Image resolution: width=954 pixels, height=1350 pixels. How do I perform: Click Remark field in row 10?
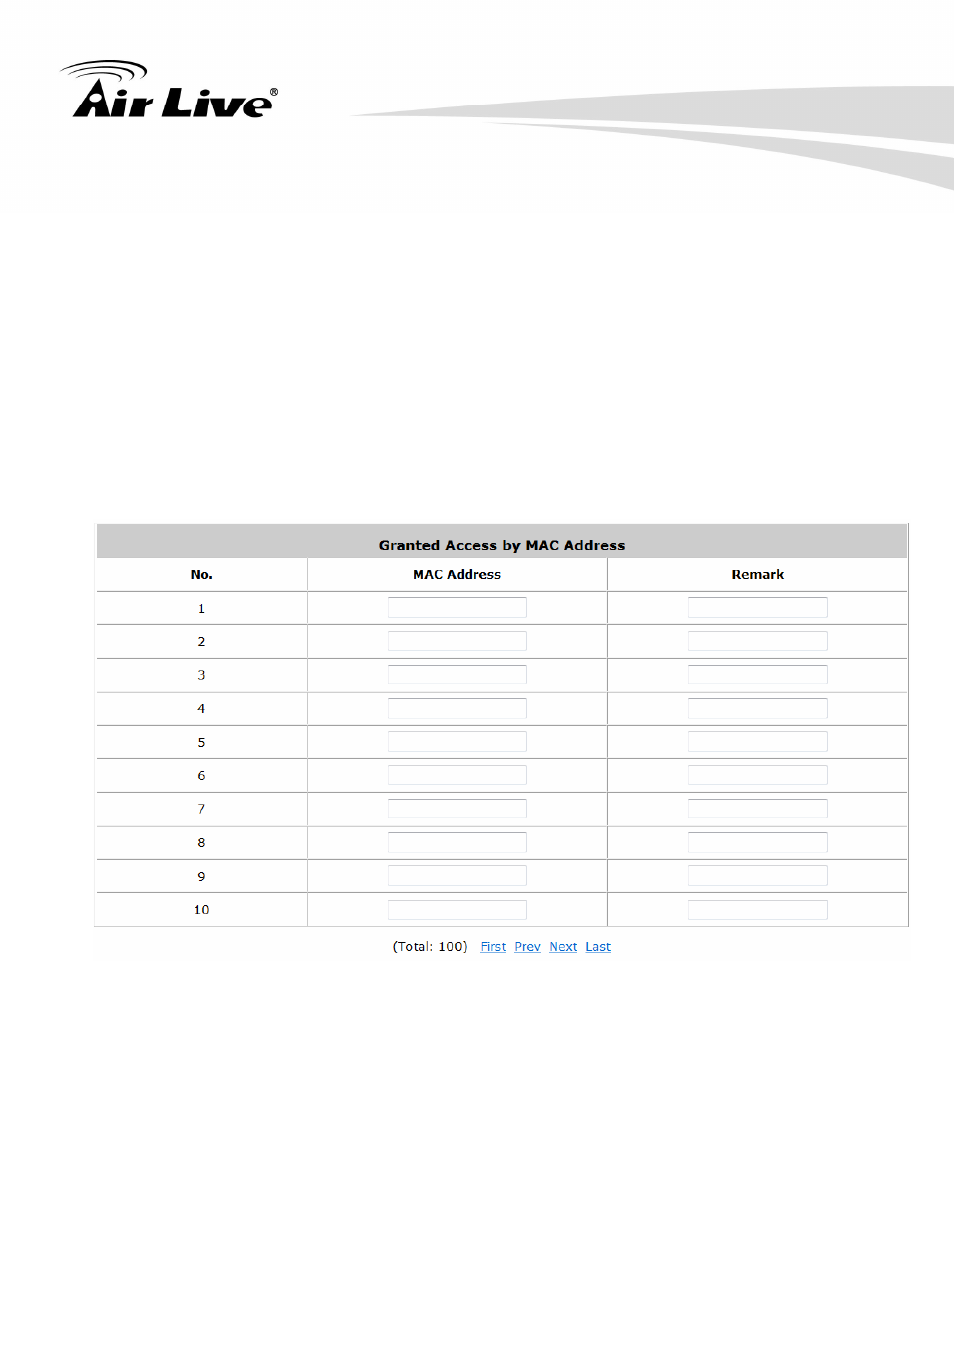pyautogui.click(x=758, y=910)
